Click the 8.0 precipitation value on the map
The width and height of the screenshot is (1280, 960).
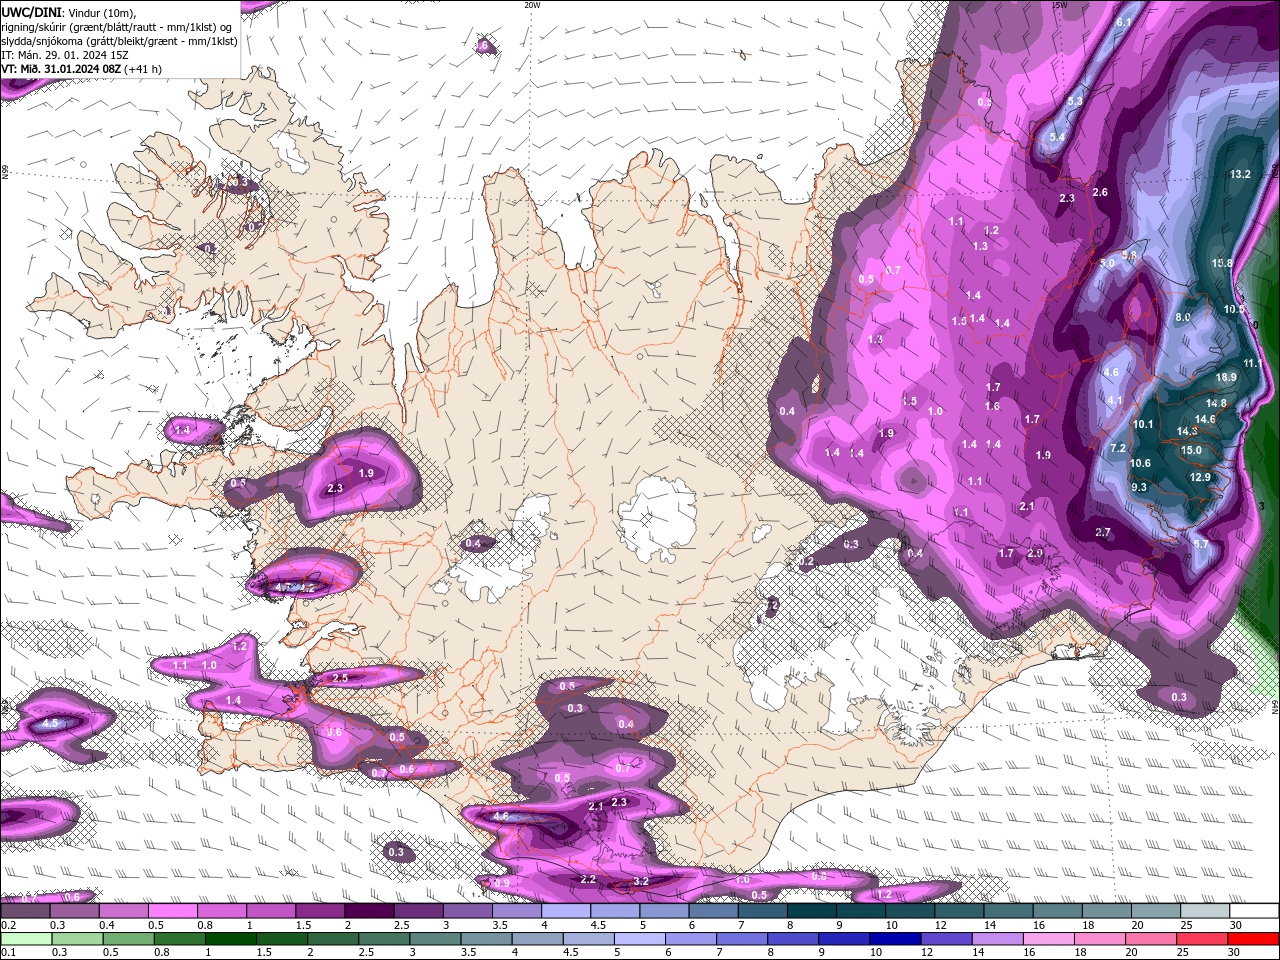pyautogui.click(x=1183, y=317)
